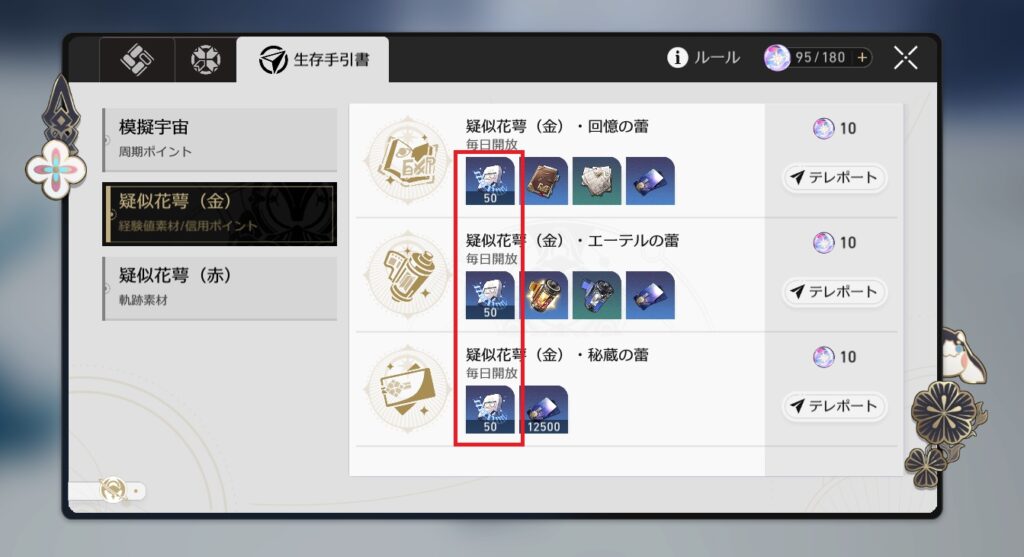Select 模擬宇宙 in the sidebar
This screenshot has height=557, width=1024.
tap(220, 140)
